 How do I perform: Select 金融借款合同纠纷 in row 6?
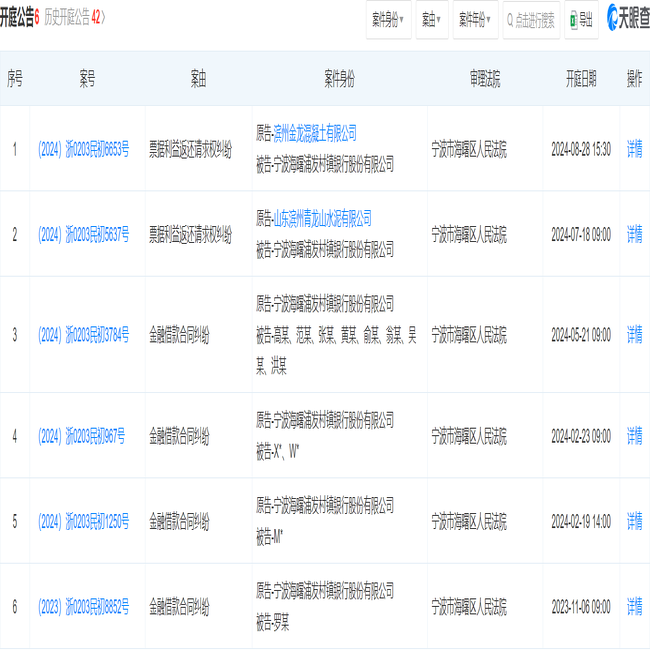pos(179,607)
